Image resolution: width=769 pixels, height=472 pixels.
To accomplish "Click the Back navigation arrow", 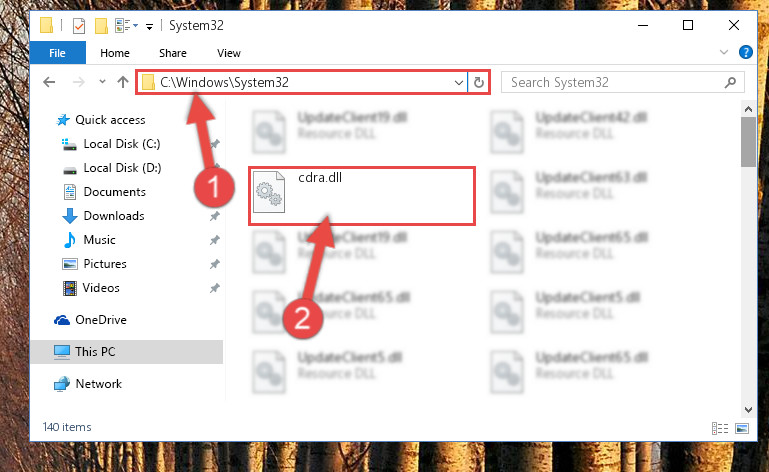I will point(49,82).
